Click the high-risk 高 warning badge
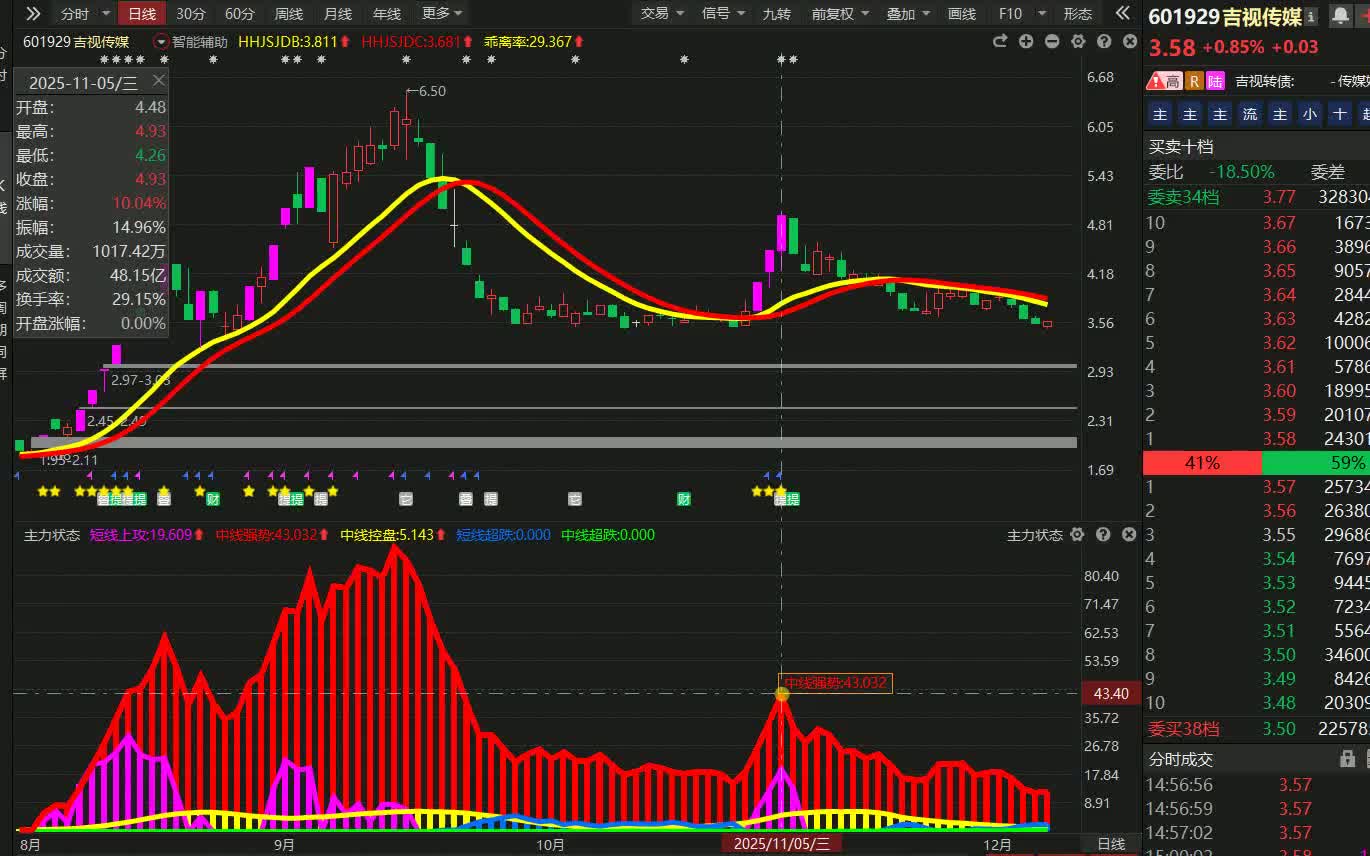Screen dimensions: 1370x856 pos(1165,81)
